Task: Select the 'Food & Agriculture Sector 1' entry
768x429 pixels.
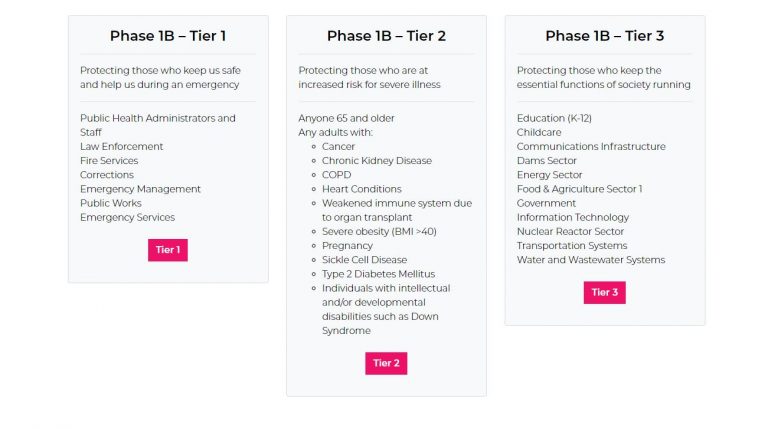Action: pos(579,189)
